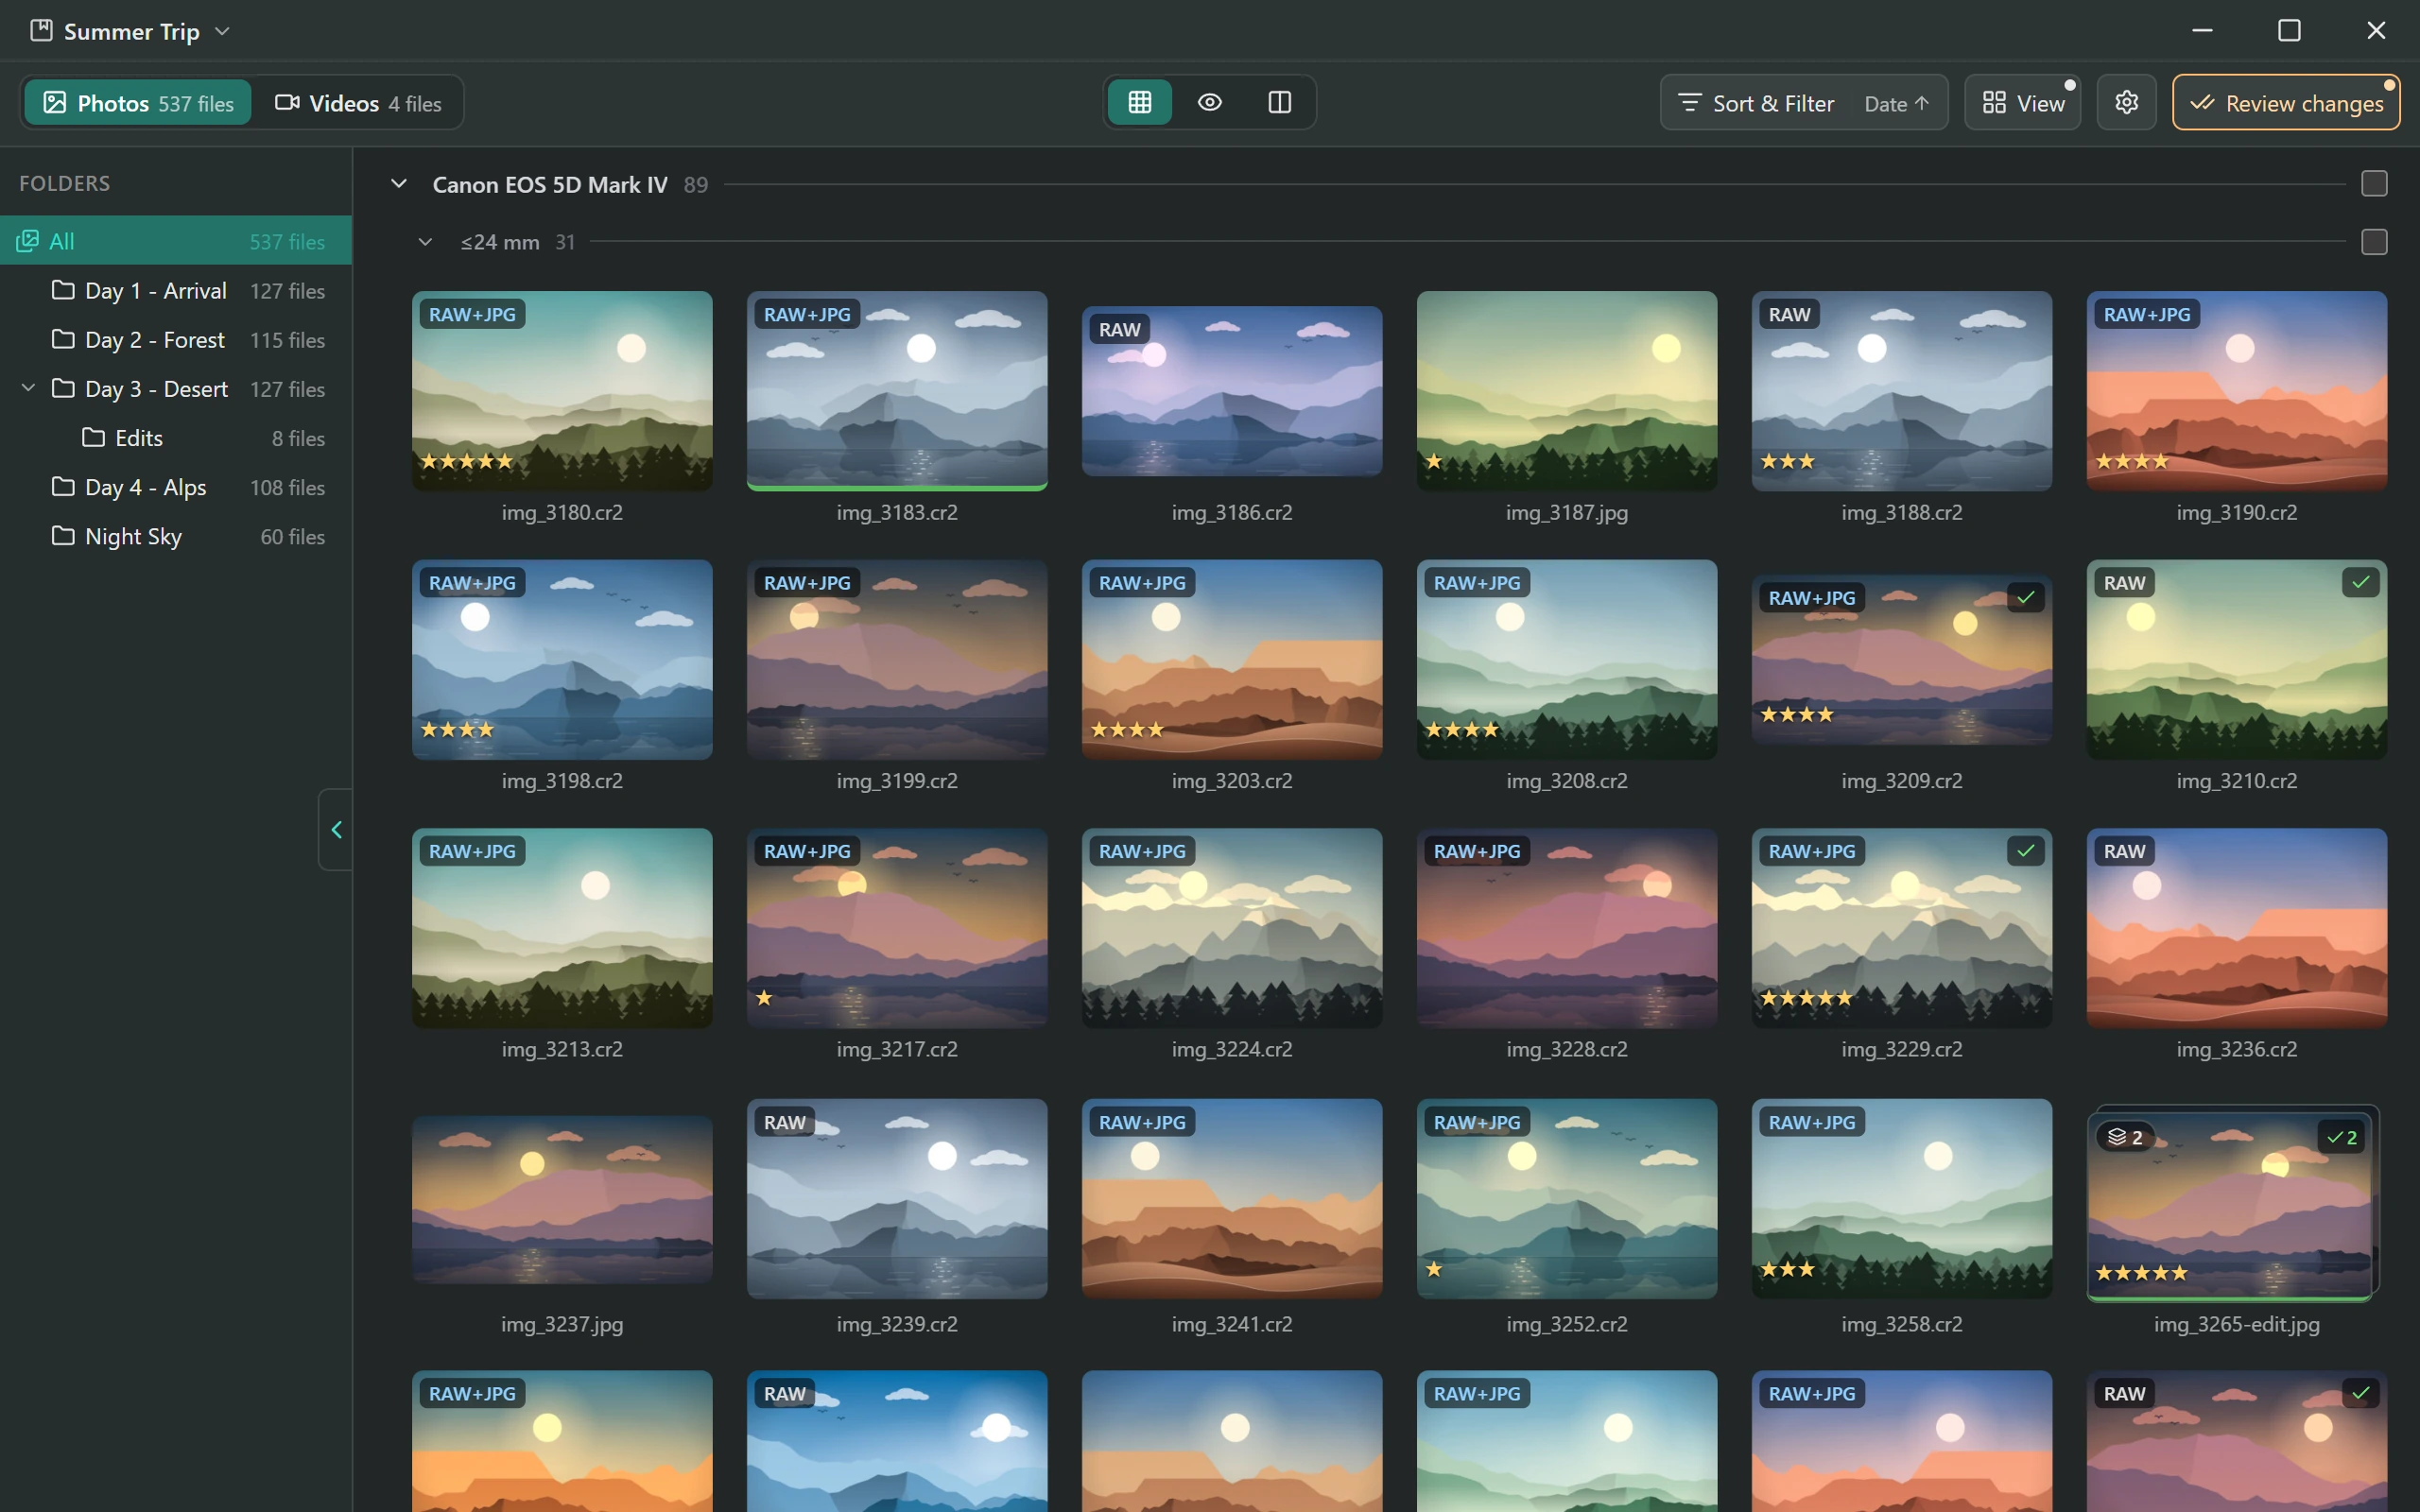Click the check mark on img_3229.cr2
Image resolution: width=2420 pixels, height=1512 pixels.
(x=2025, y=851)
